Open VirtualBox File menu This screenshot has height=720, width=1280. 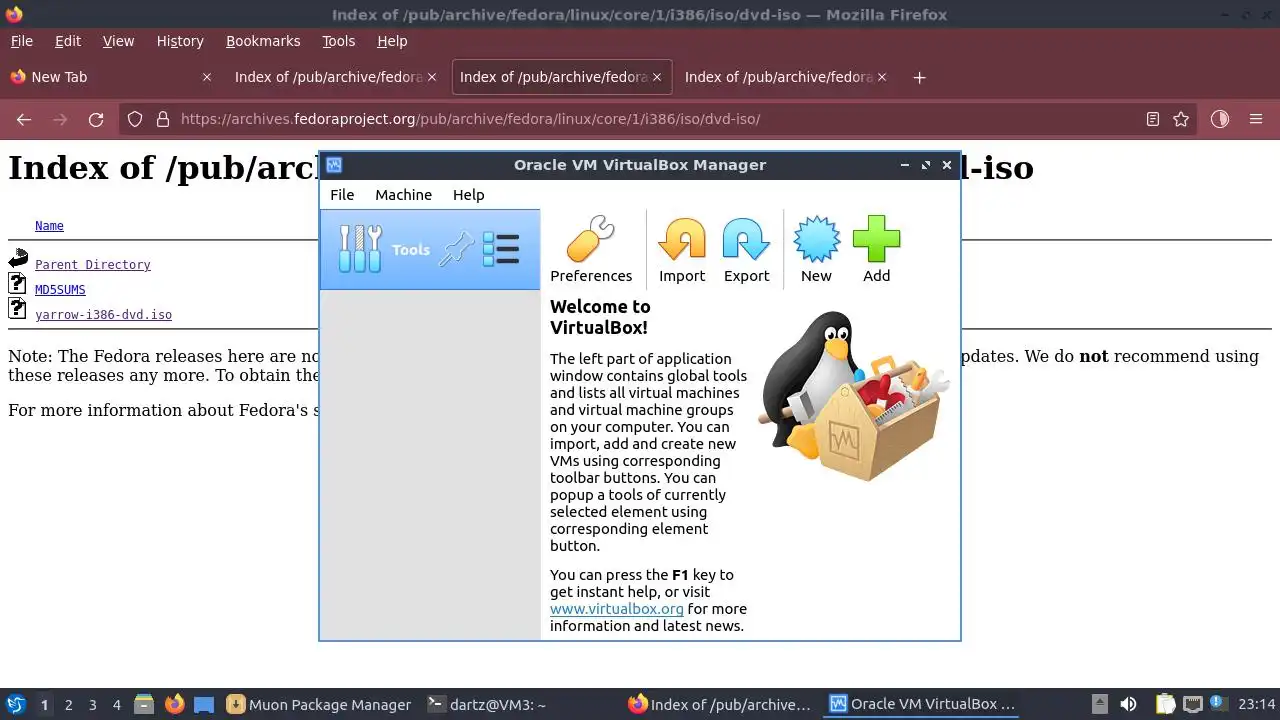click(x=342, y=195)
